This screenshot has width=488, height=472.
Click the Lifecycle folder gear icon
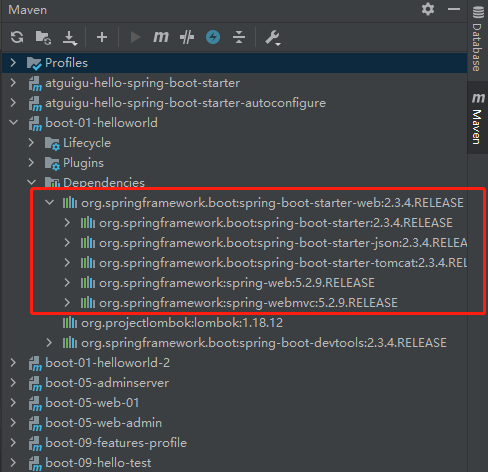52,144
